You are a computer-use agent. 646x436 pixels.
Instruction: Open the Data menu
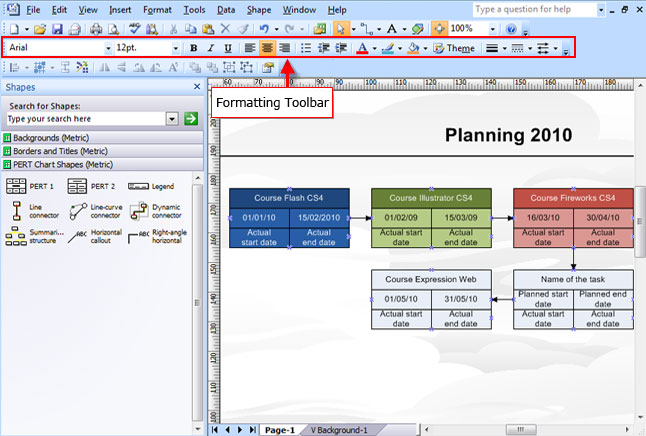(226, 10)
